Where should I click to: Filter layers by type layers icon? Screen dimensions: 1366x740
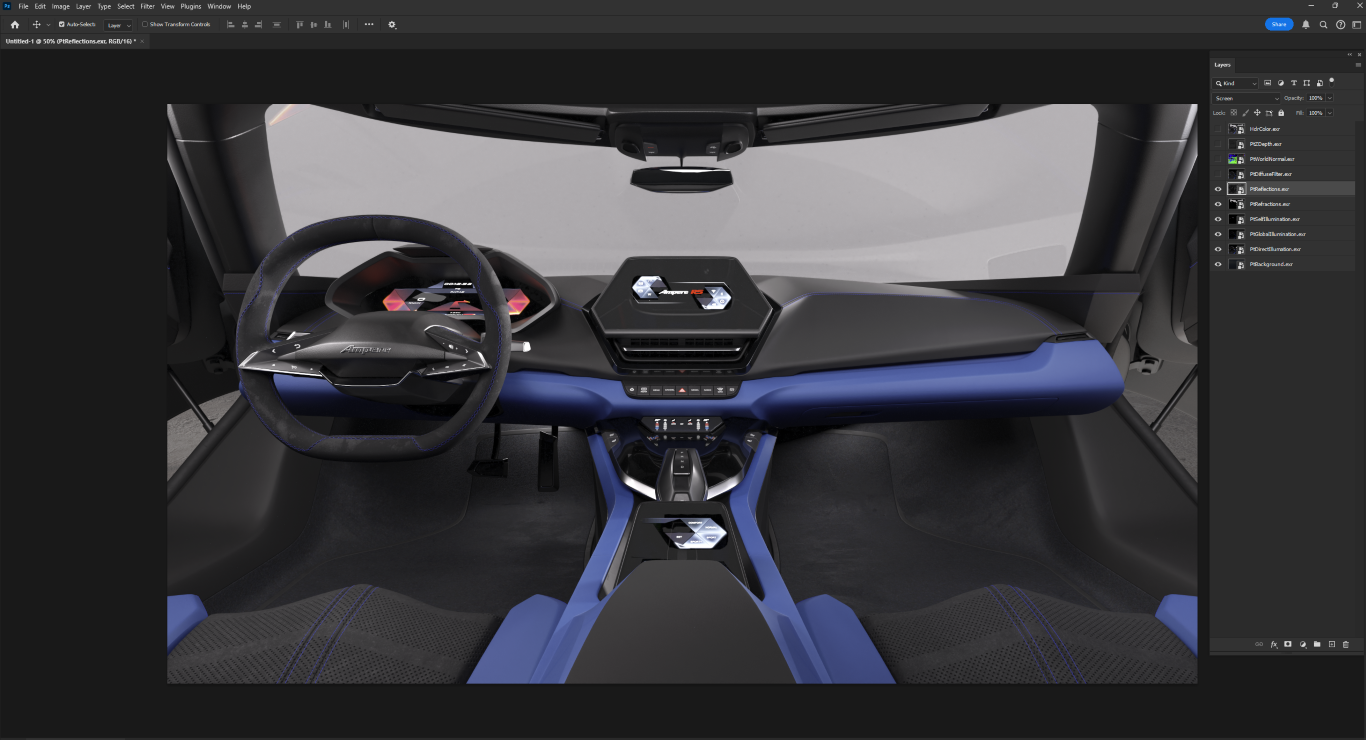pyautogui.click(x=1294, y=83)
